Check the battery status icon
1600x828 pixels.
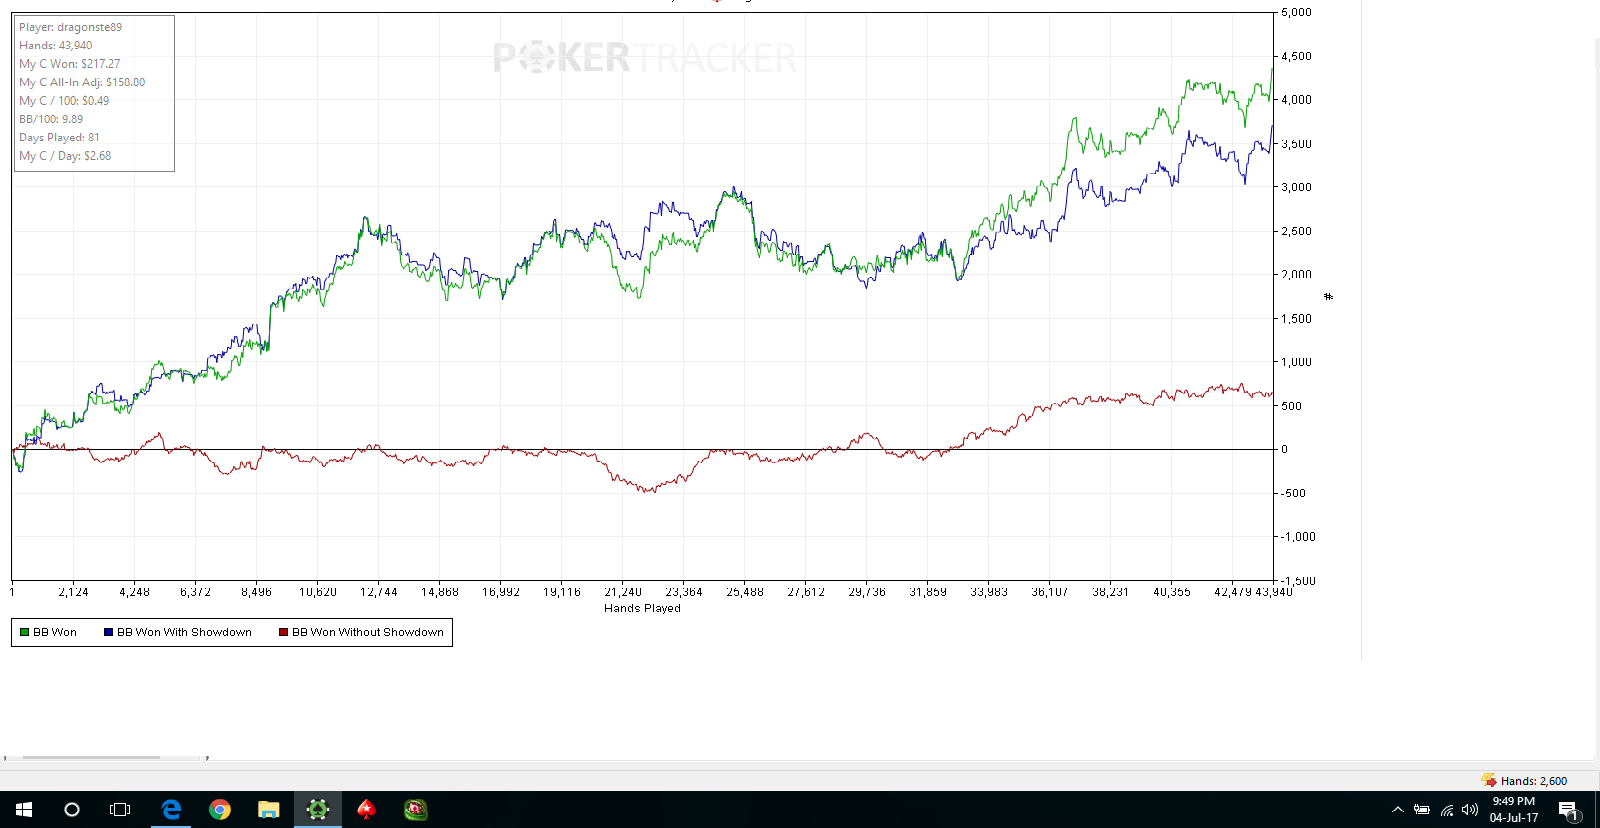click(1421, 810)
